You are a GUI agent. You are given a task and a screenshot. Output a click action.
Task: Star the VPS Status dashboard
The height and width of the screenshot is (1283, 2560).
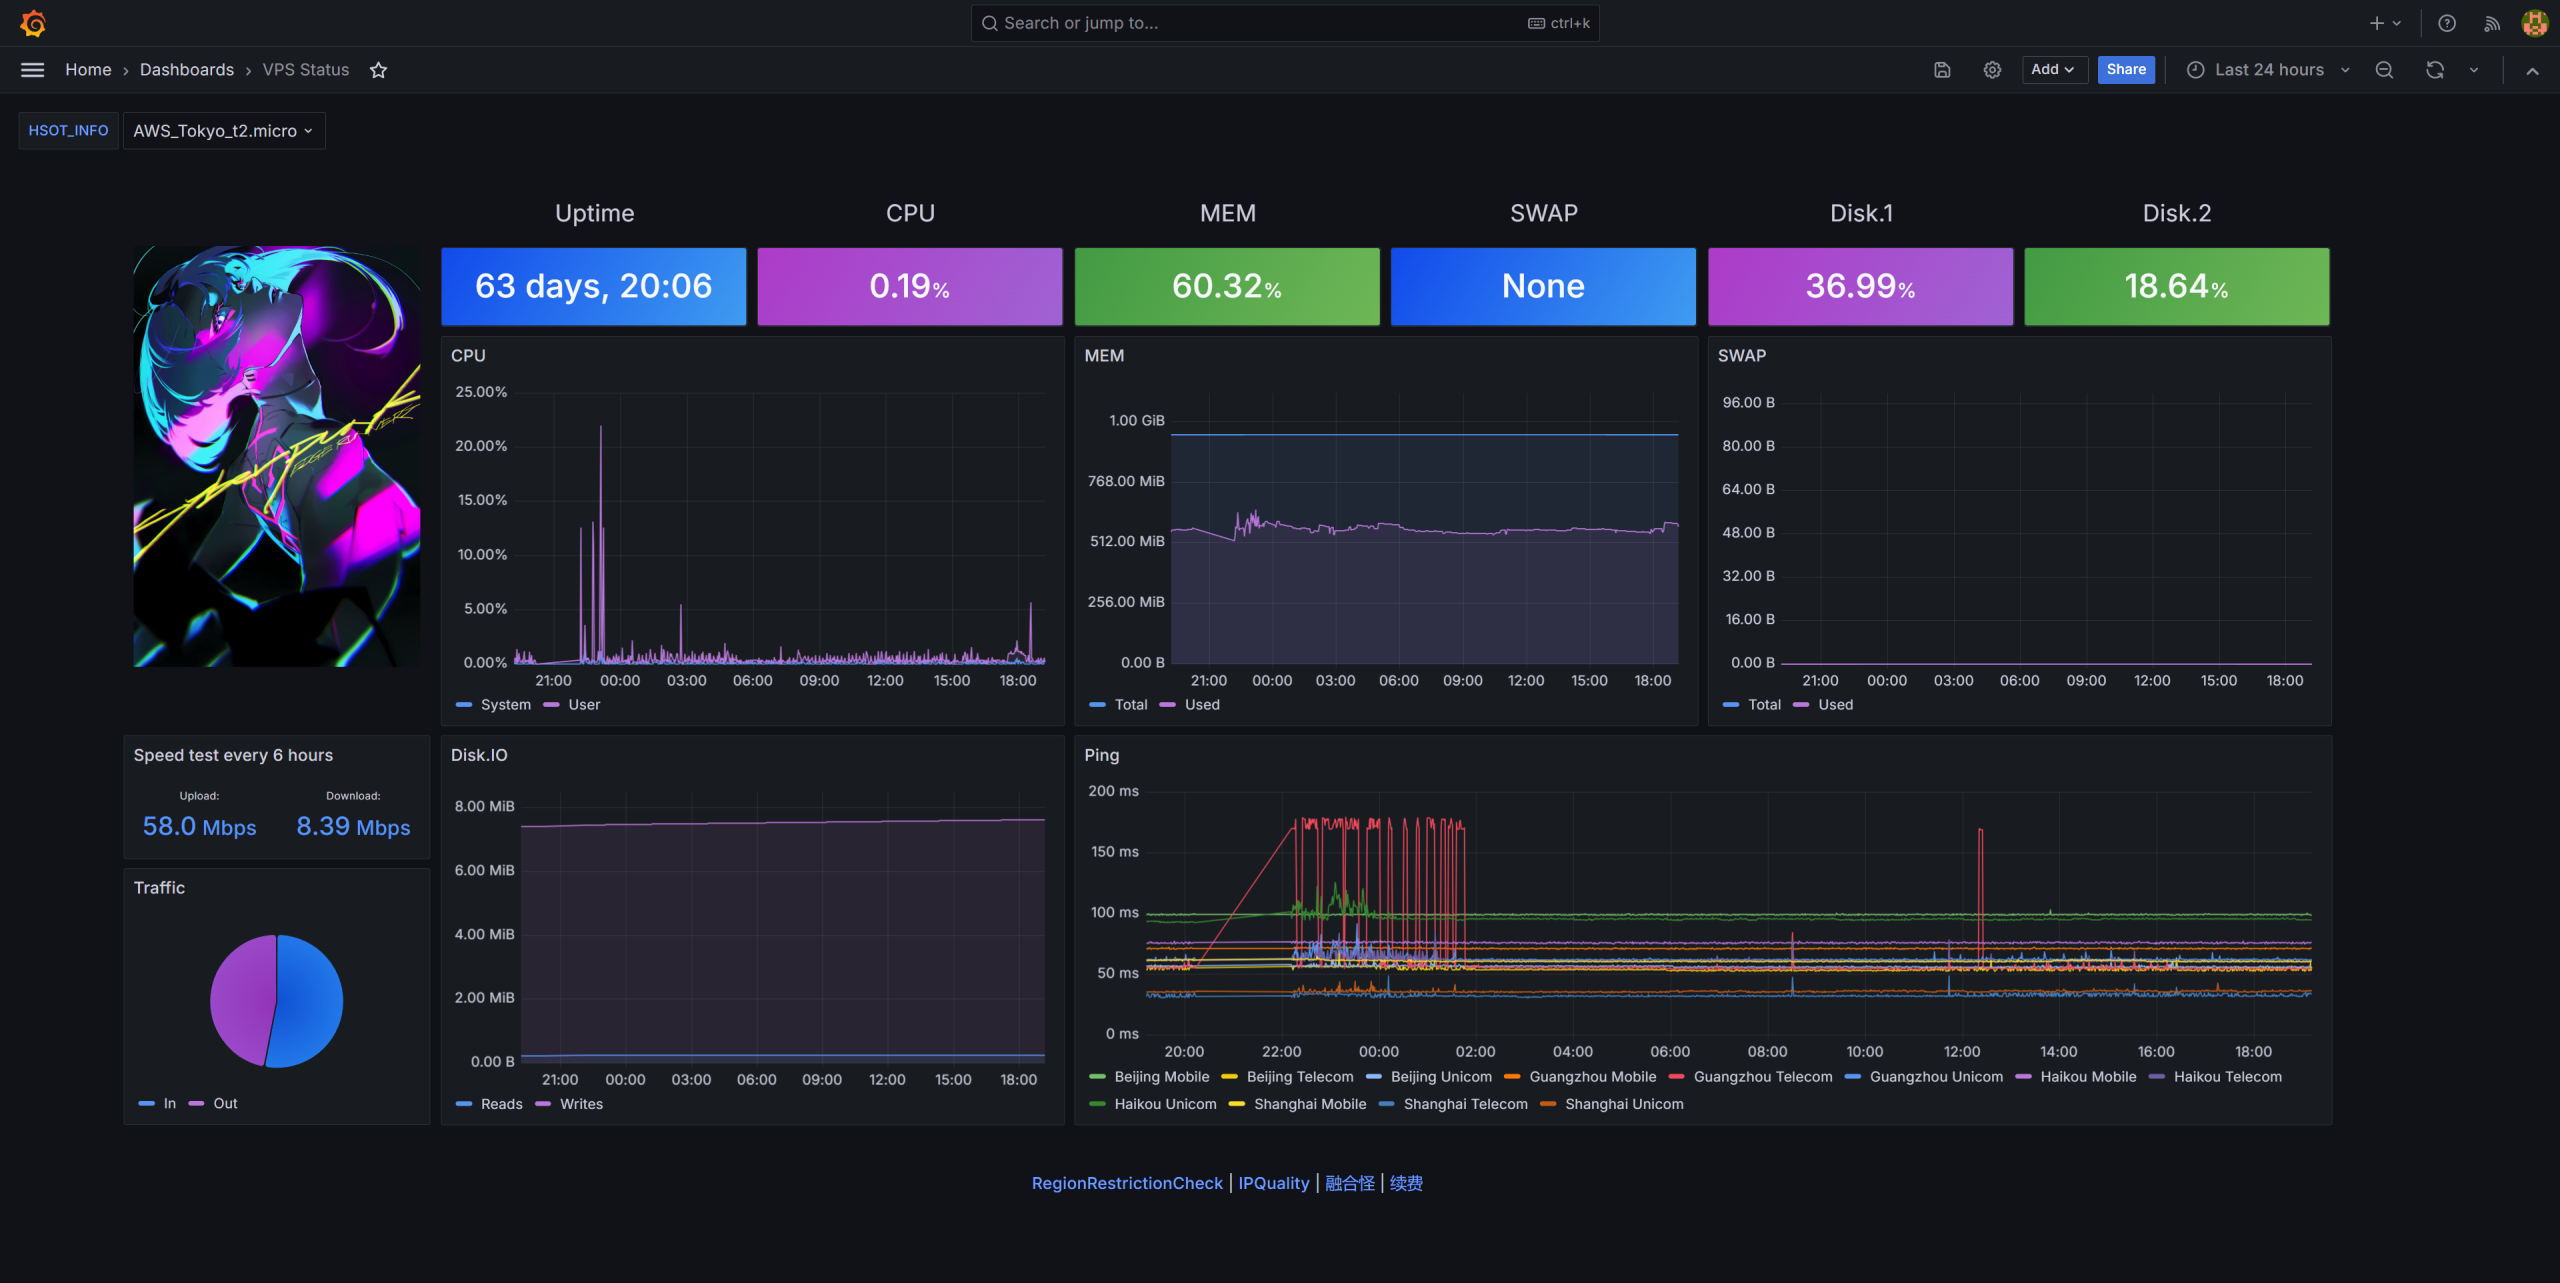click(378, 70)
